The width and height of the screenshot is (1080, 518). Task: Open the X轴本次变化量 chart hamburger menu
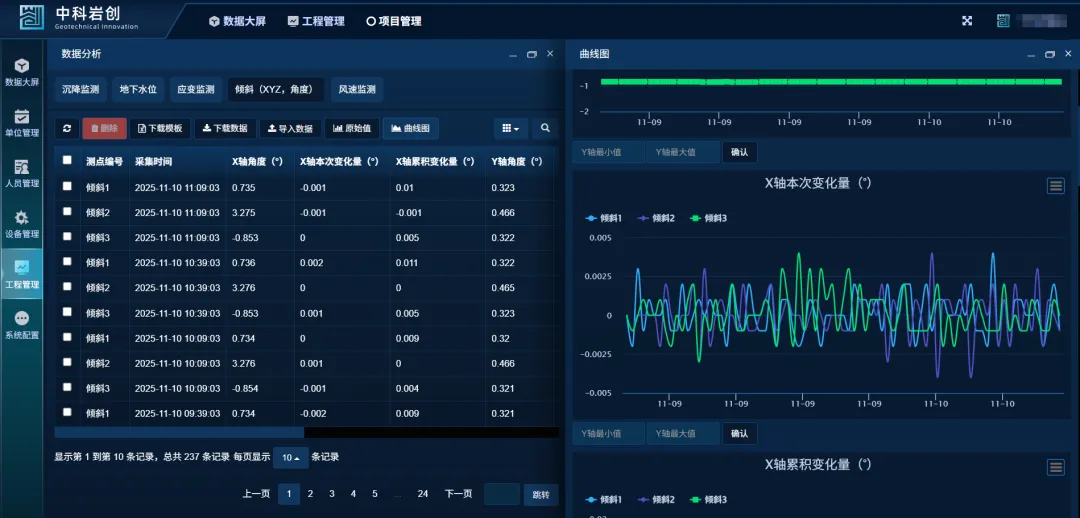(x=1056, y=186)
